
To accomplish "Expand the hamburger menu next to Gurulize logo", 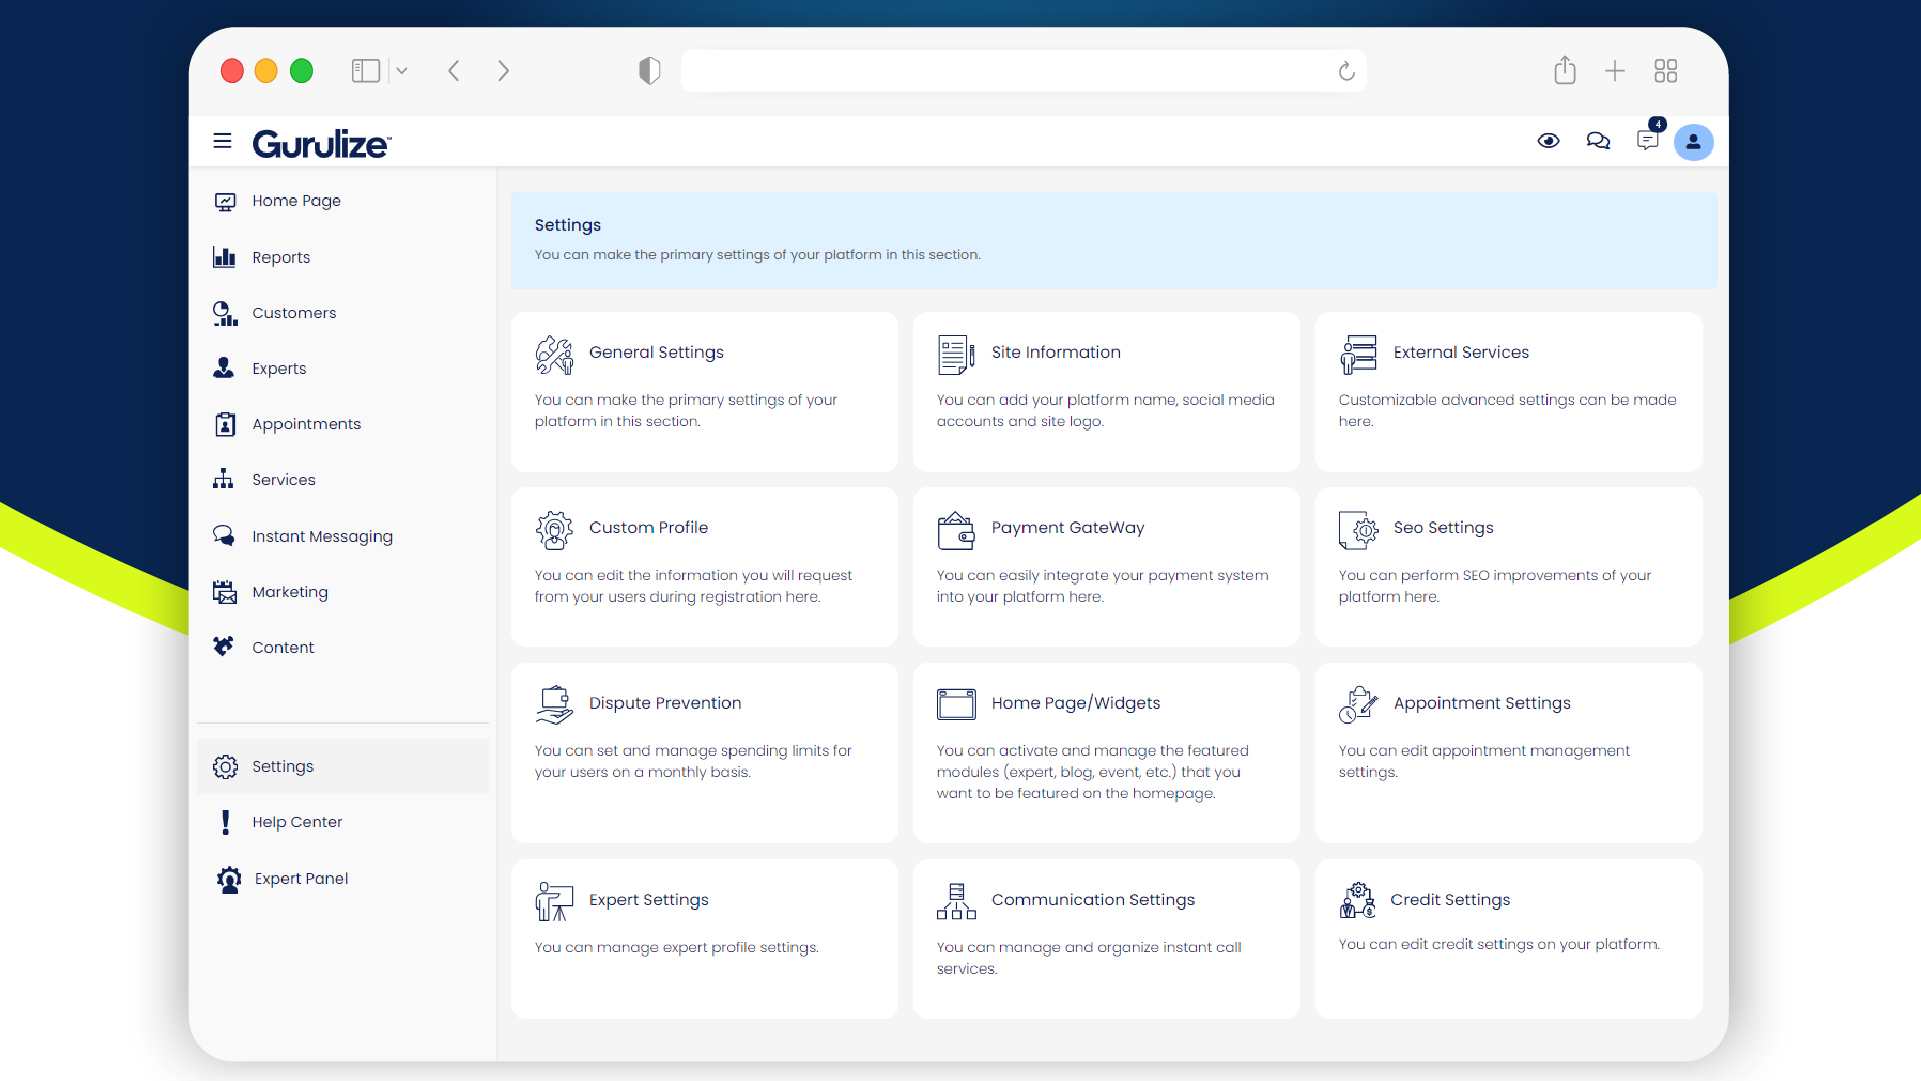I will coord(222,141).
